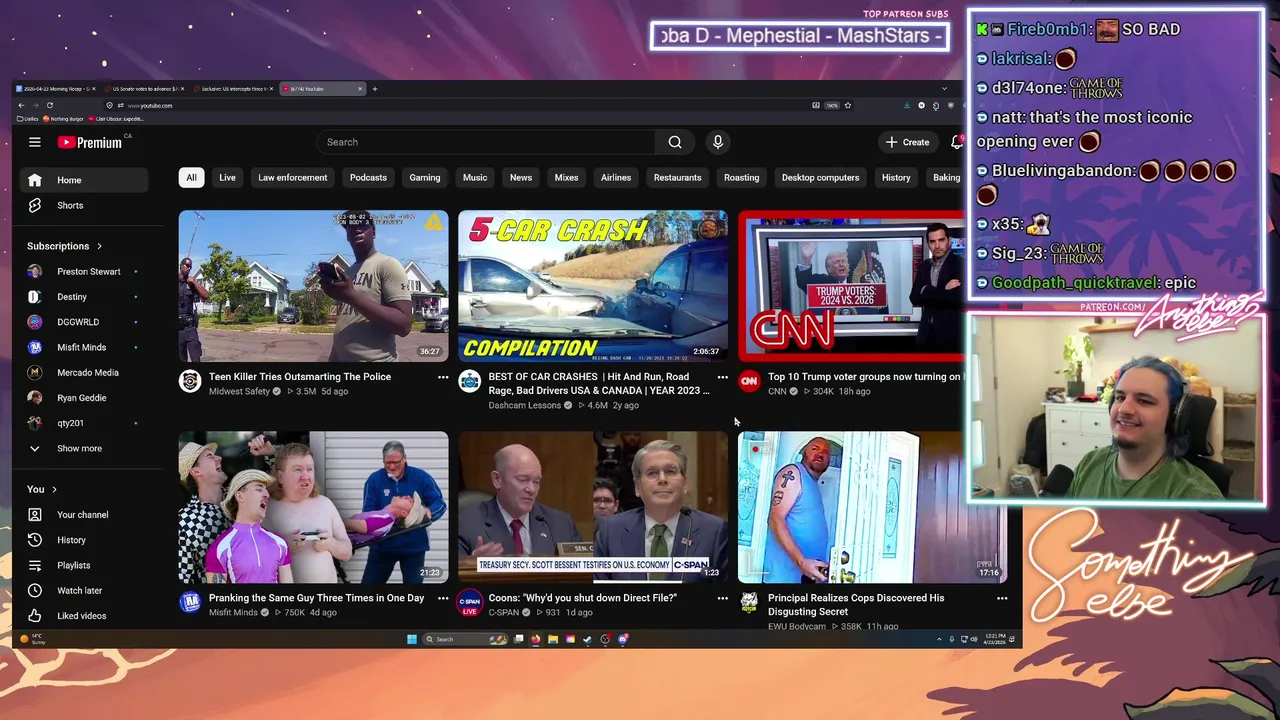Open menu for Principal Realizes Cops video
The width and height of the screenshot is (1280, 720).
tap(1002, 598)
